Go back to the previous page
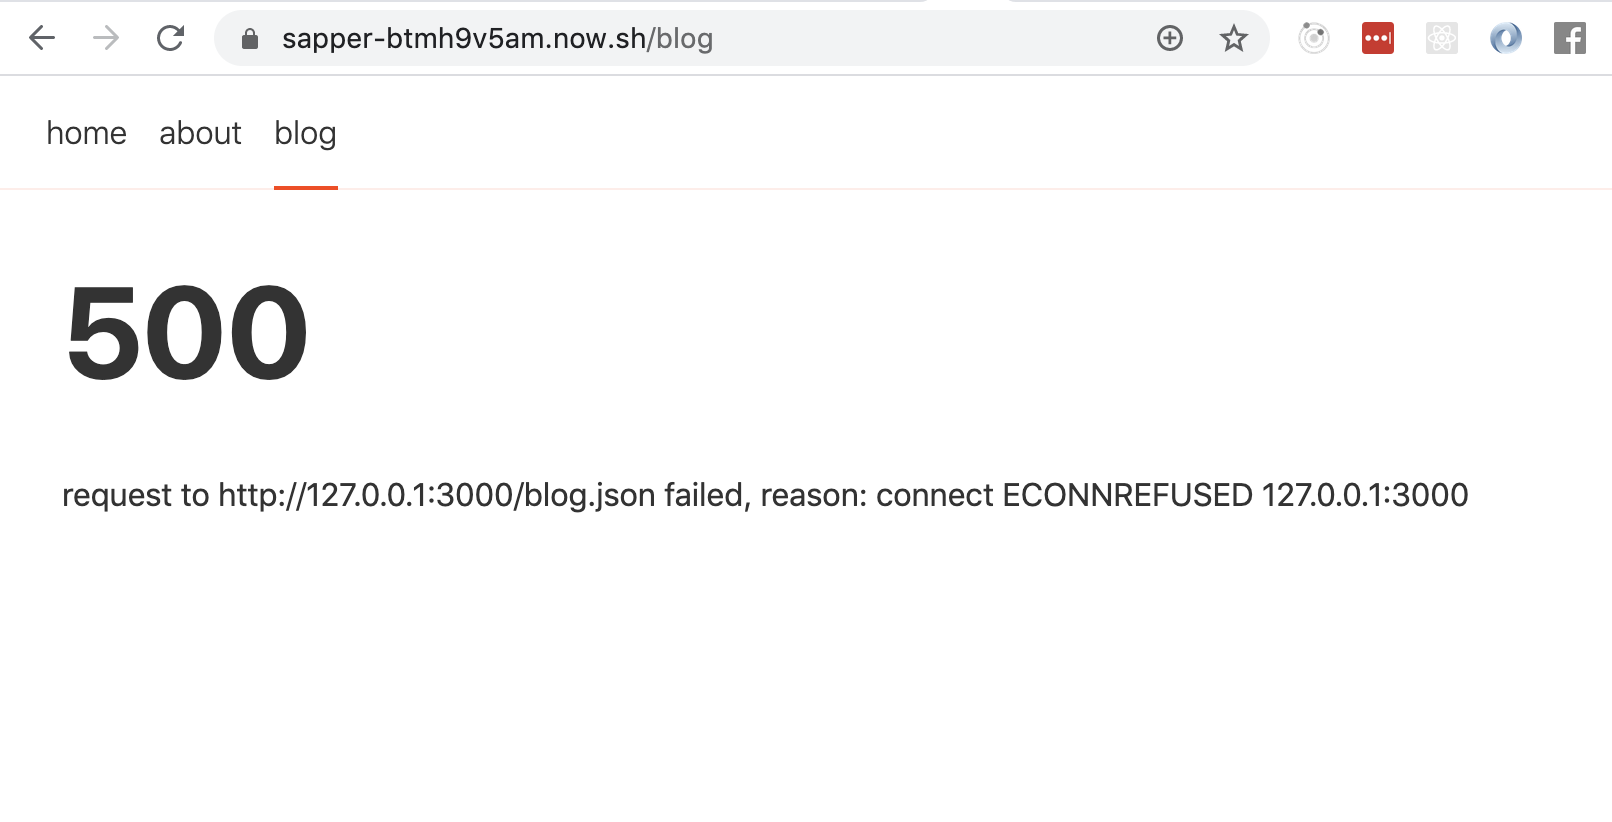Screen dimensions: 1612x822 pos(41,38)
